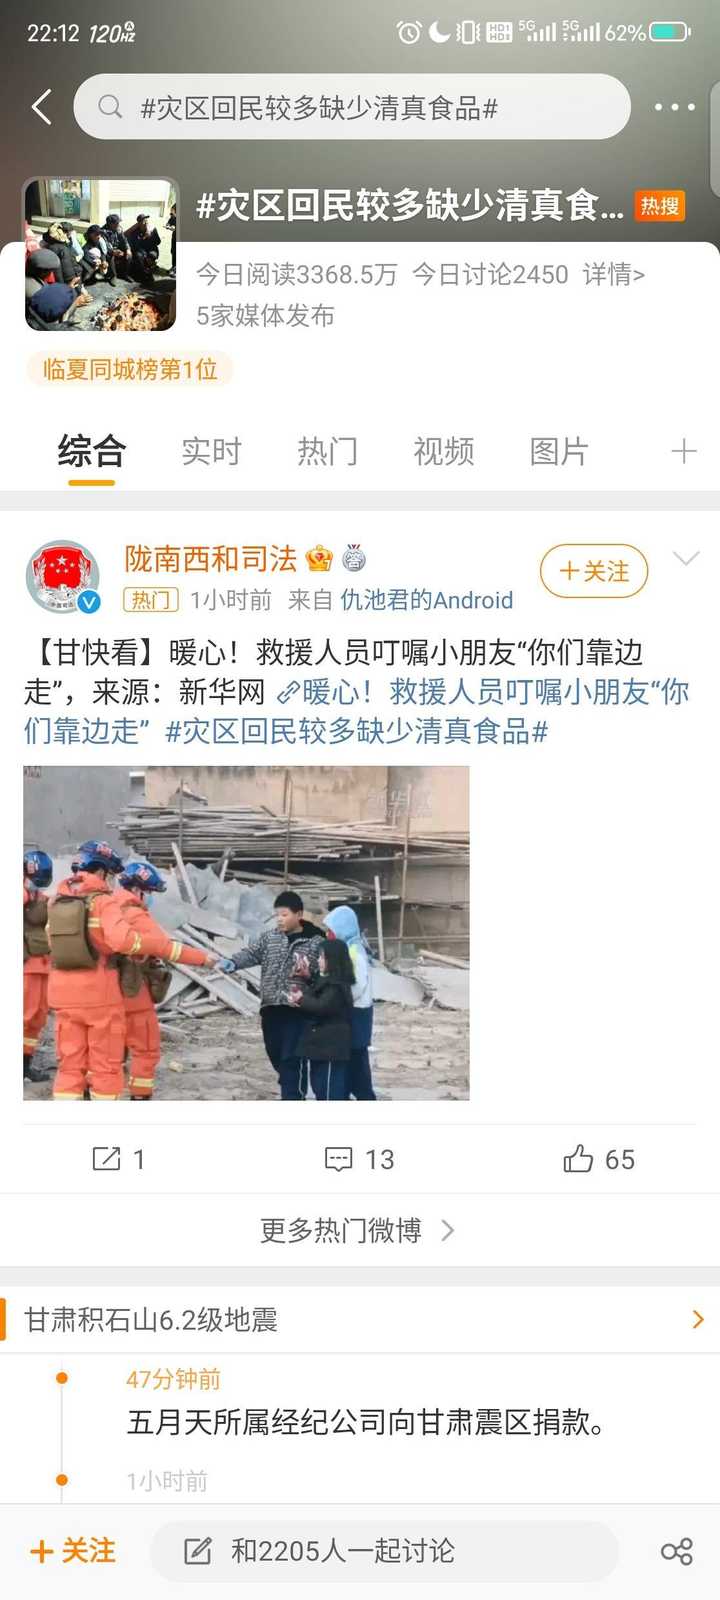The image size is (720, 1600).
Task: Open the 详情> topic details link
Action: pos(613,274)
